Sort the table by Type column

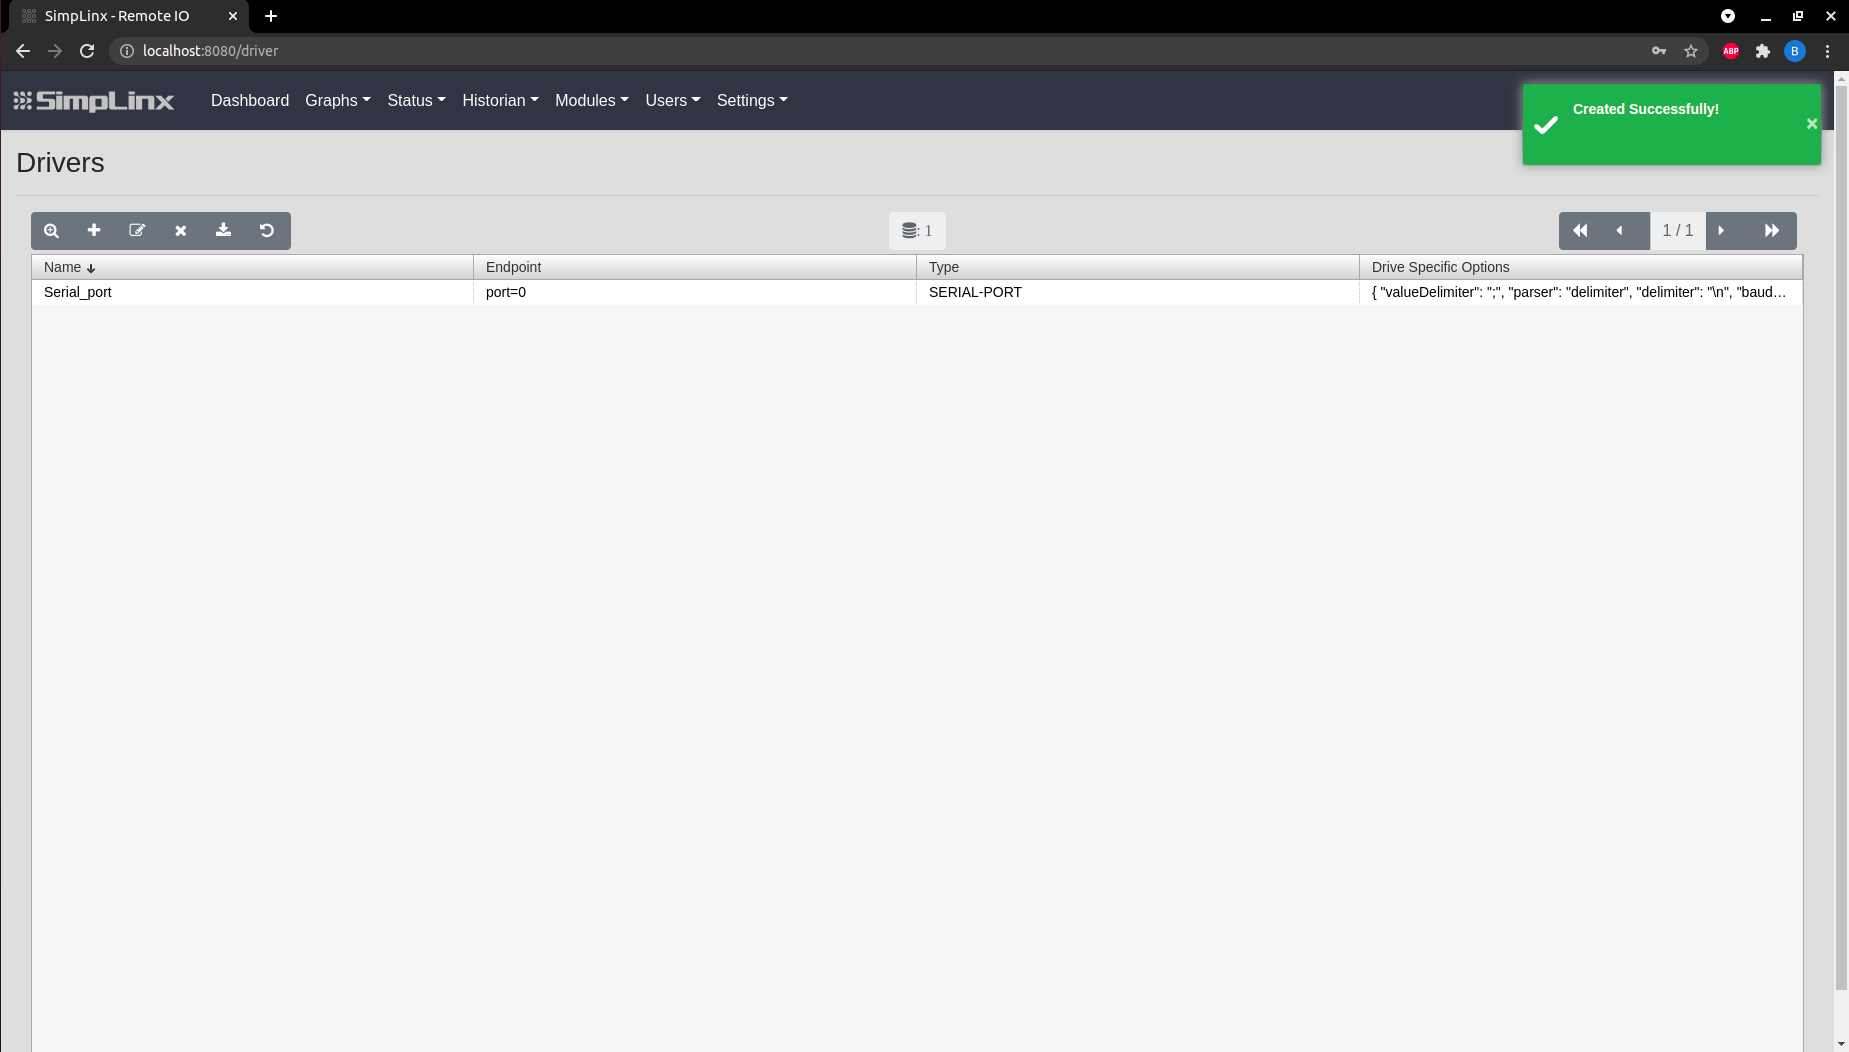click(1138, 267)
